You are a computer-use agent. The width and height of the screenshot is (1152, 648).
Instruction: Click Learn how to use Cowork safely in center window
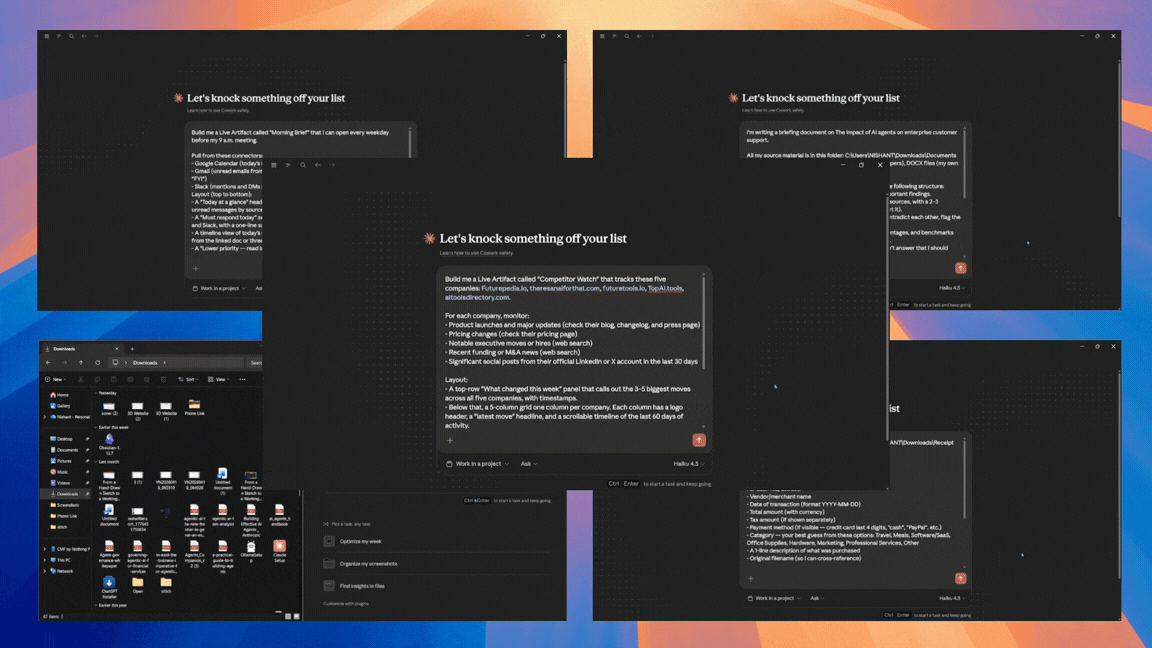pos(476,253)
